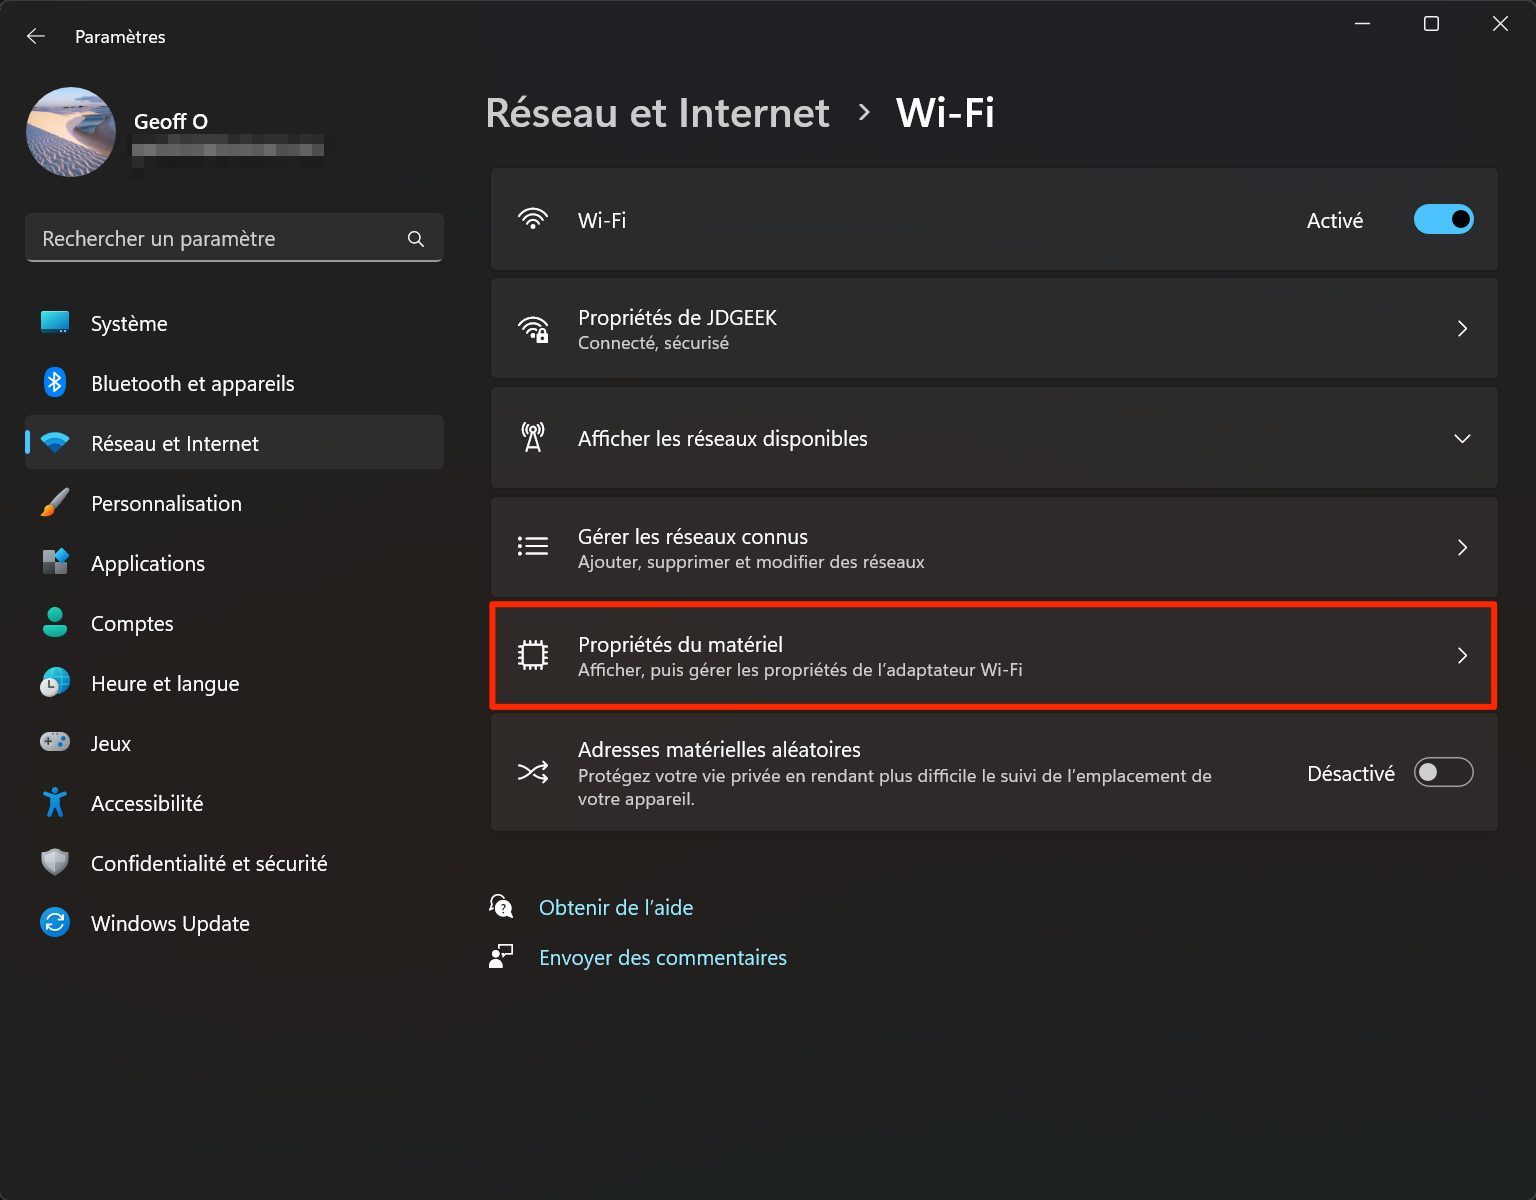Open Heure et langue settings
Viewport: 1536px width, 1200px height.
click(x=234, y=683)
